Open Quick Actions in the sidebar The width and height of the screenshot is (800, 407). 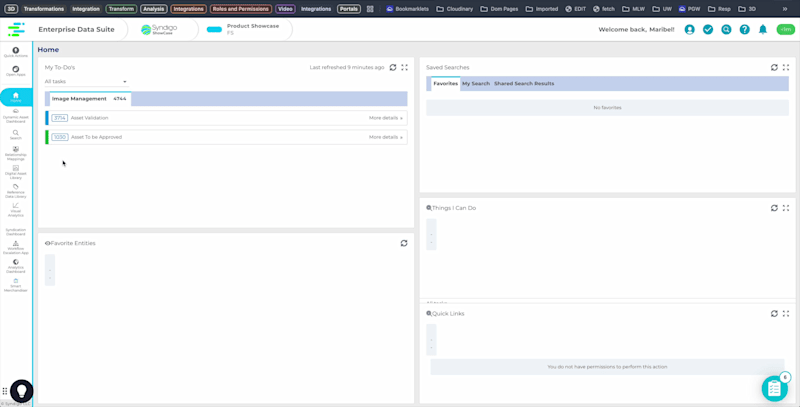click(16, 51)
